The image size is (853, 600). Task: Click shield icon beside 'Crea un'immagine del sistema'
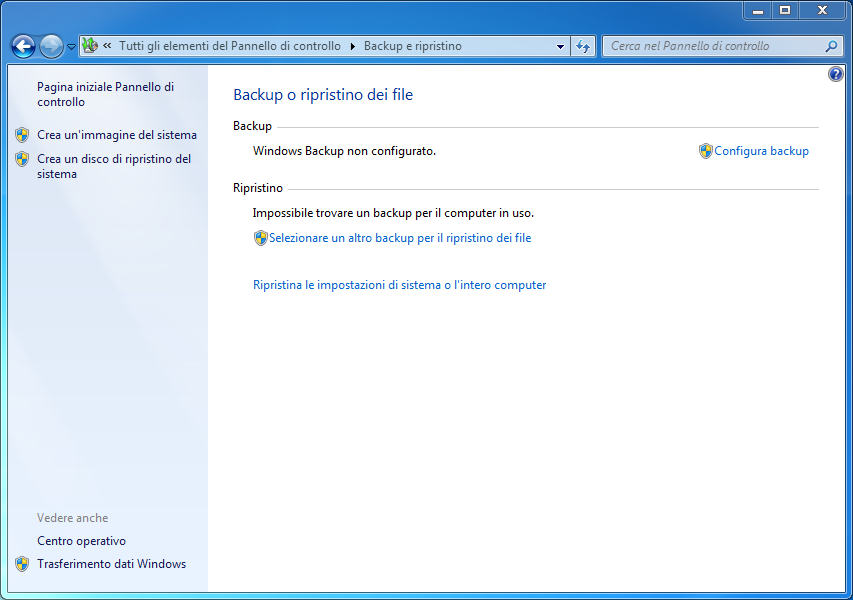(x=22, y=134)
